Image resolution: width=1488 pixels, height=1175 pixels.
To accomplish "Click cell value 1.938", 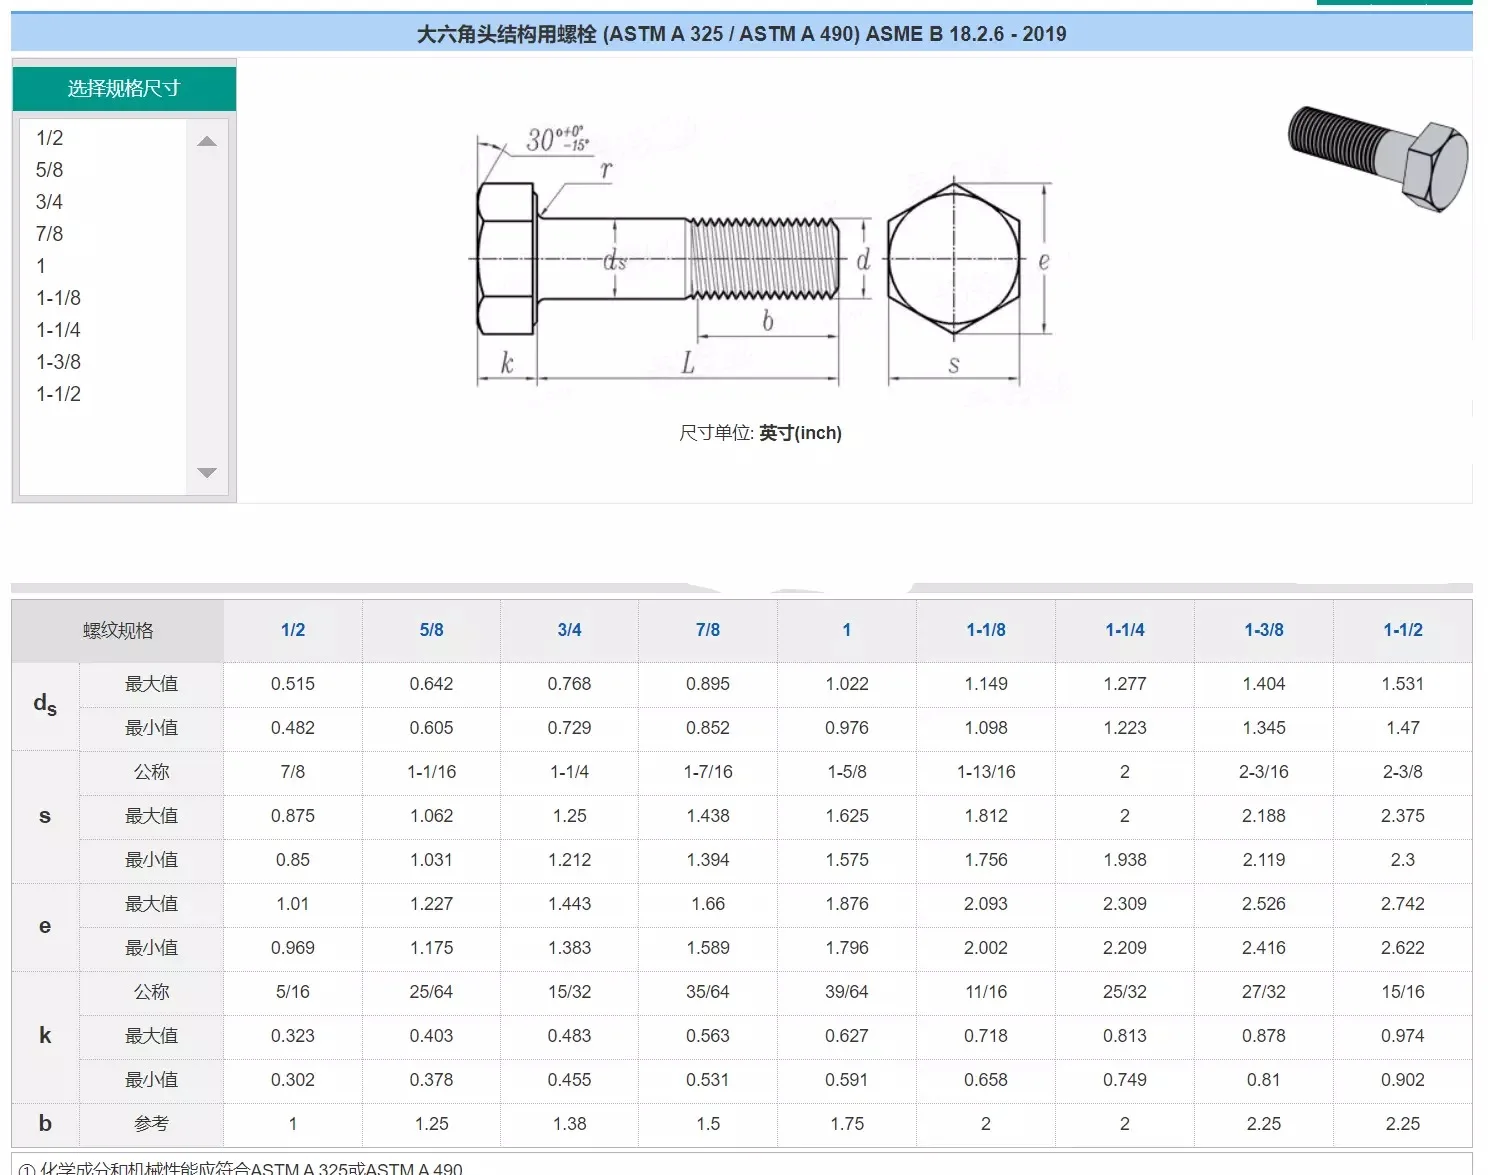I will pyautogui.click(x=1125, y=860).
